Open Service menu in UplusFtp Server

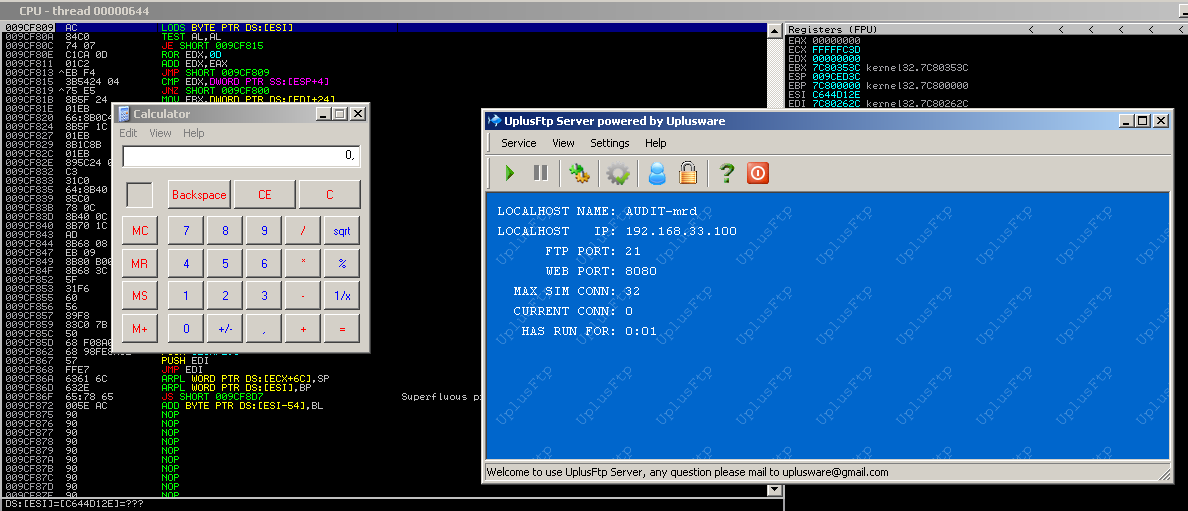[518, 143]
